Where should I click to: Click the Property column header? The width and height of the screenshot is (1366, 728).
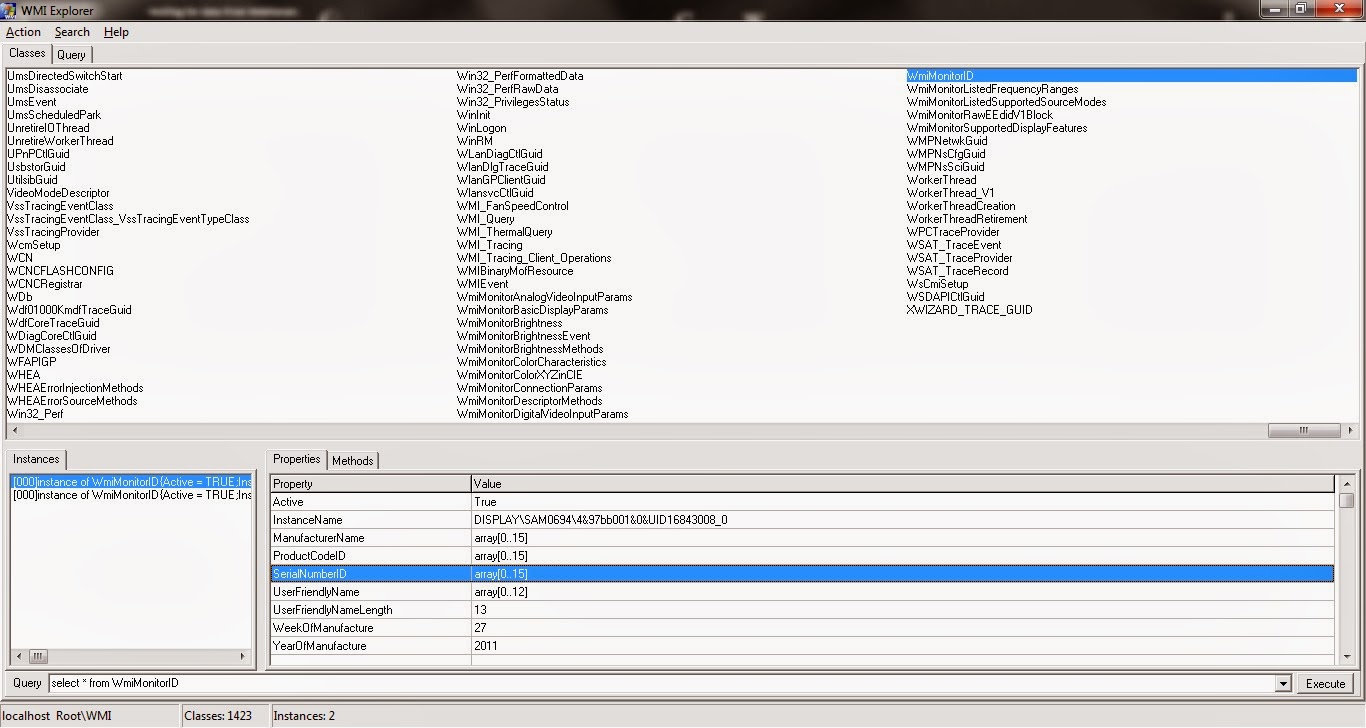[370, 484]
